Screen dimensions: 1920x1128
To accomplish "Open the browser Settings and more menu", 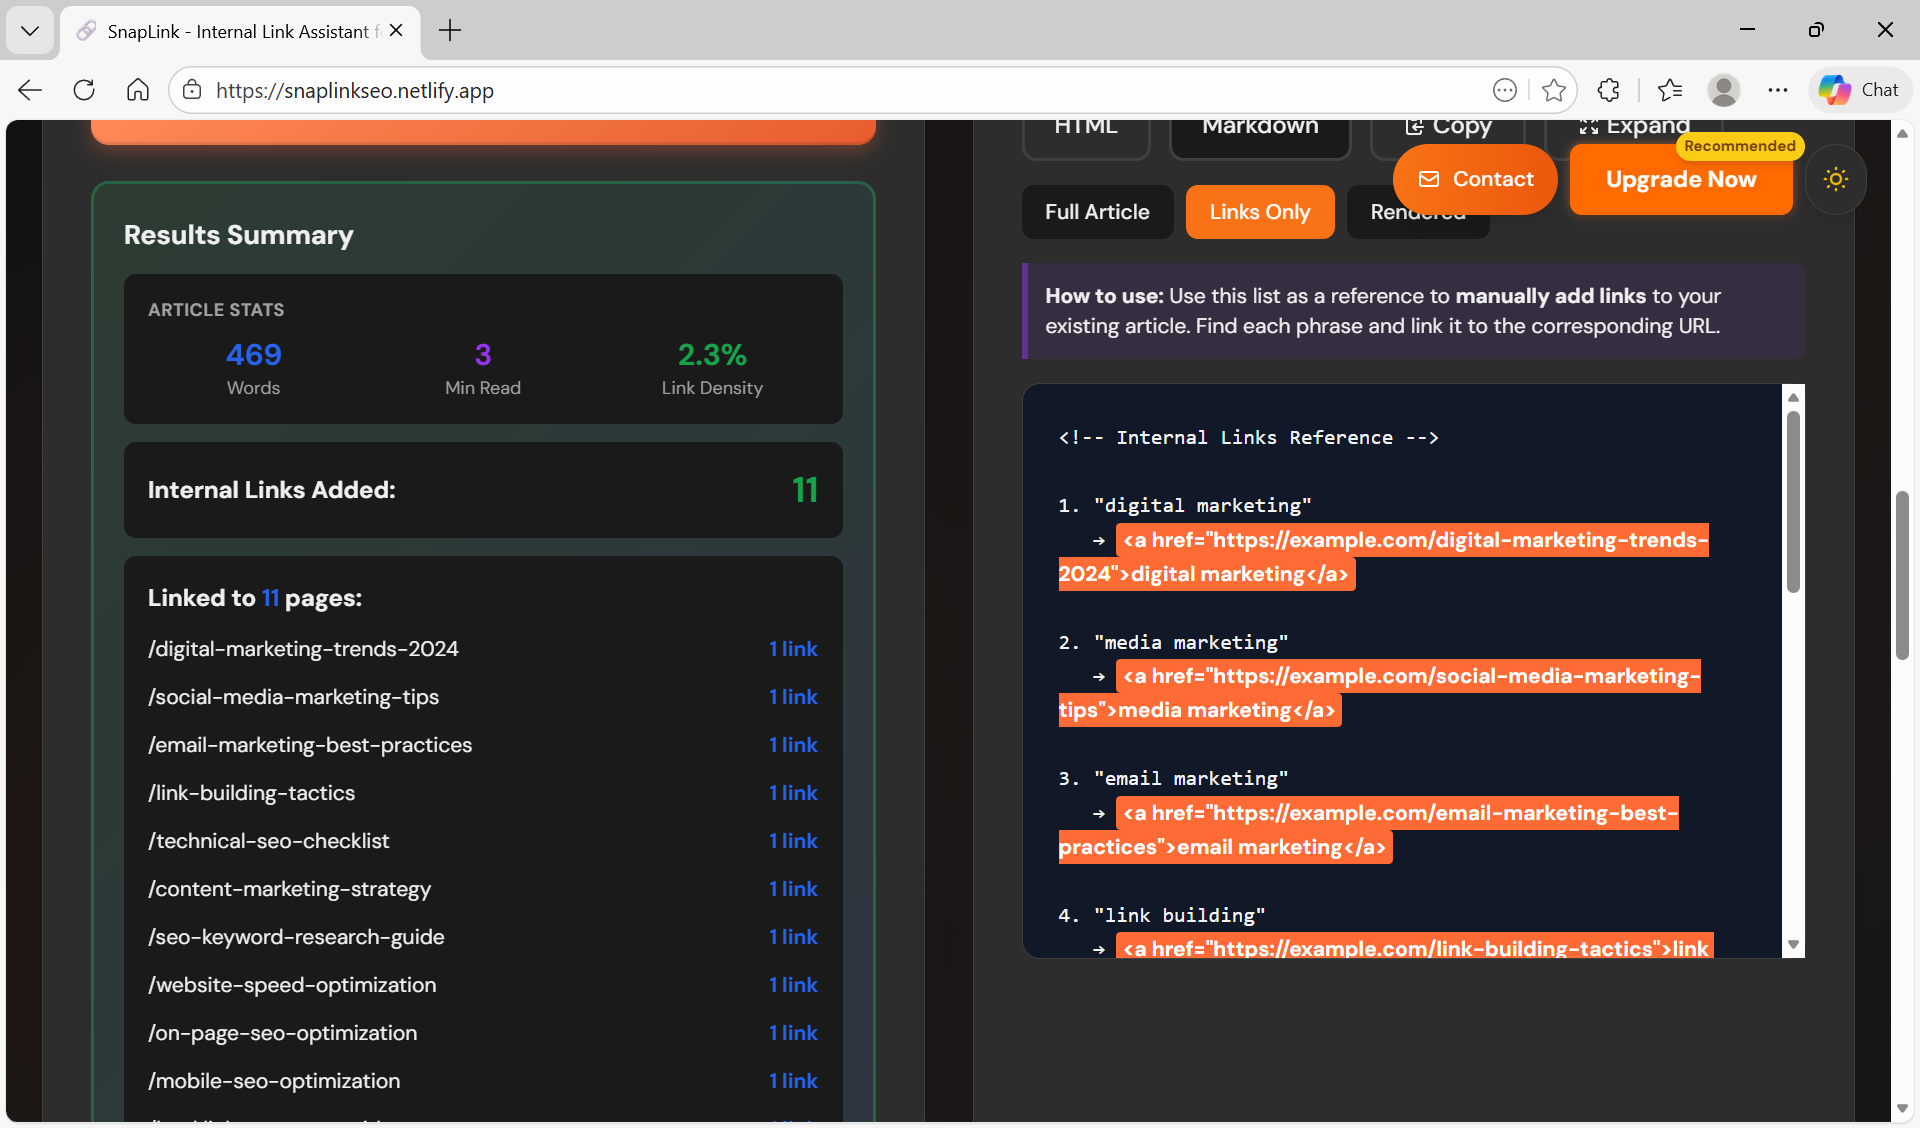I will pyautogui.click(x=1778, y=90).
